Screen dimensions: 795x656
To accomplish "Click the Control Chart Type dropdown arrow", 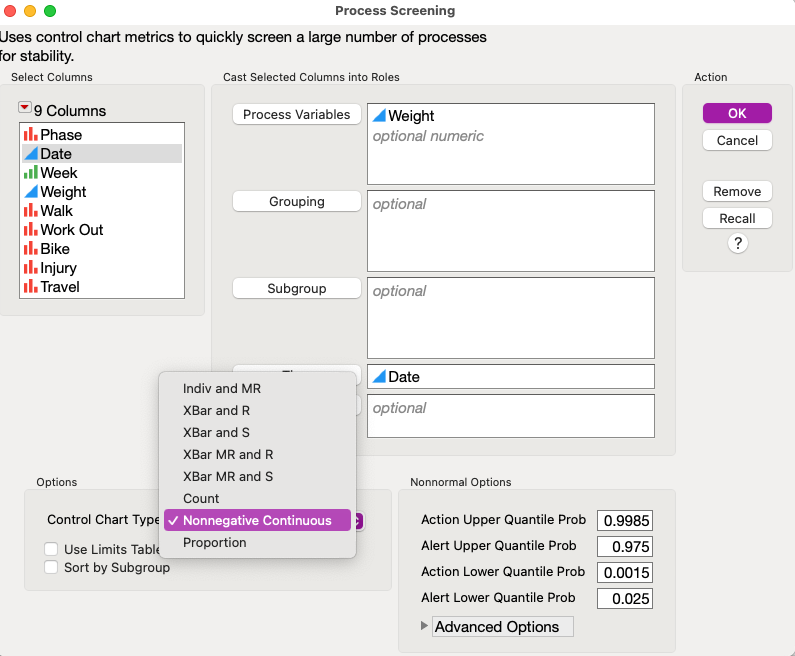I will click(x=358, y=521).
